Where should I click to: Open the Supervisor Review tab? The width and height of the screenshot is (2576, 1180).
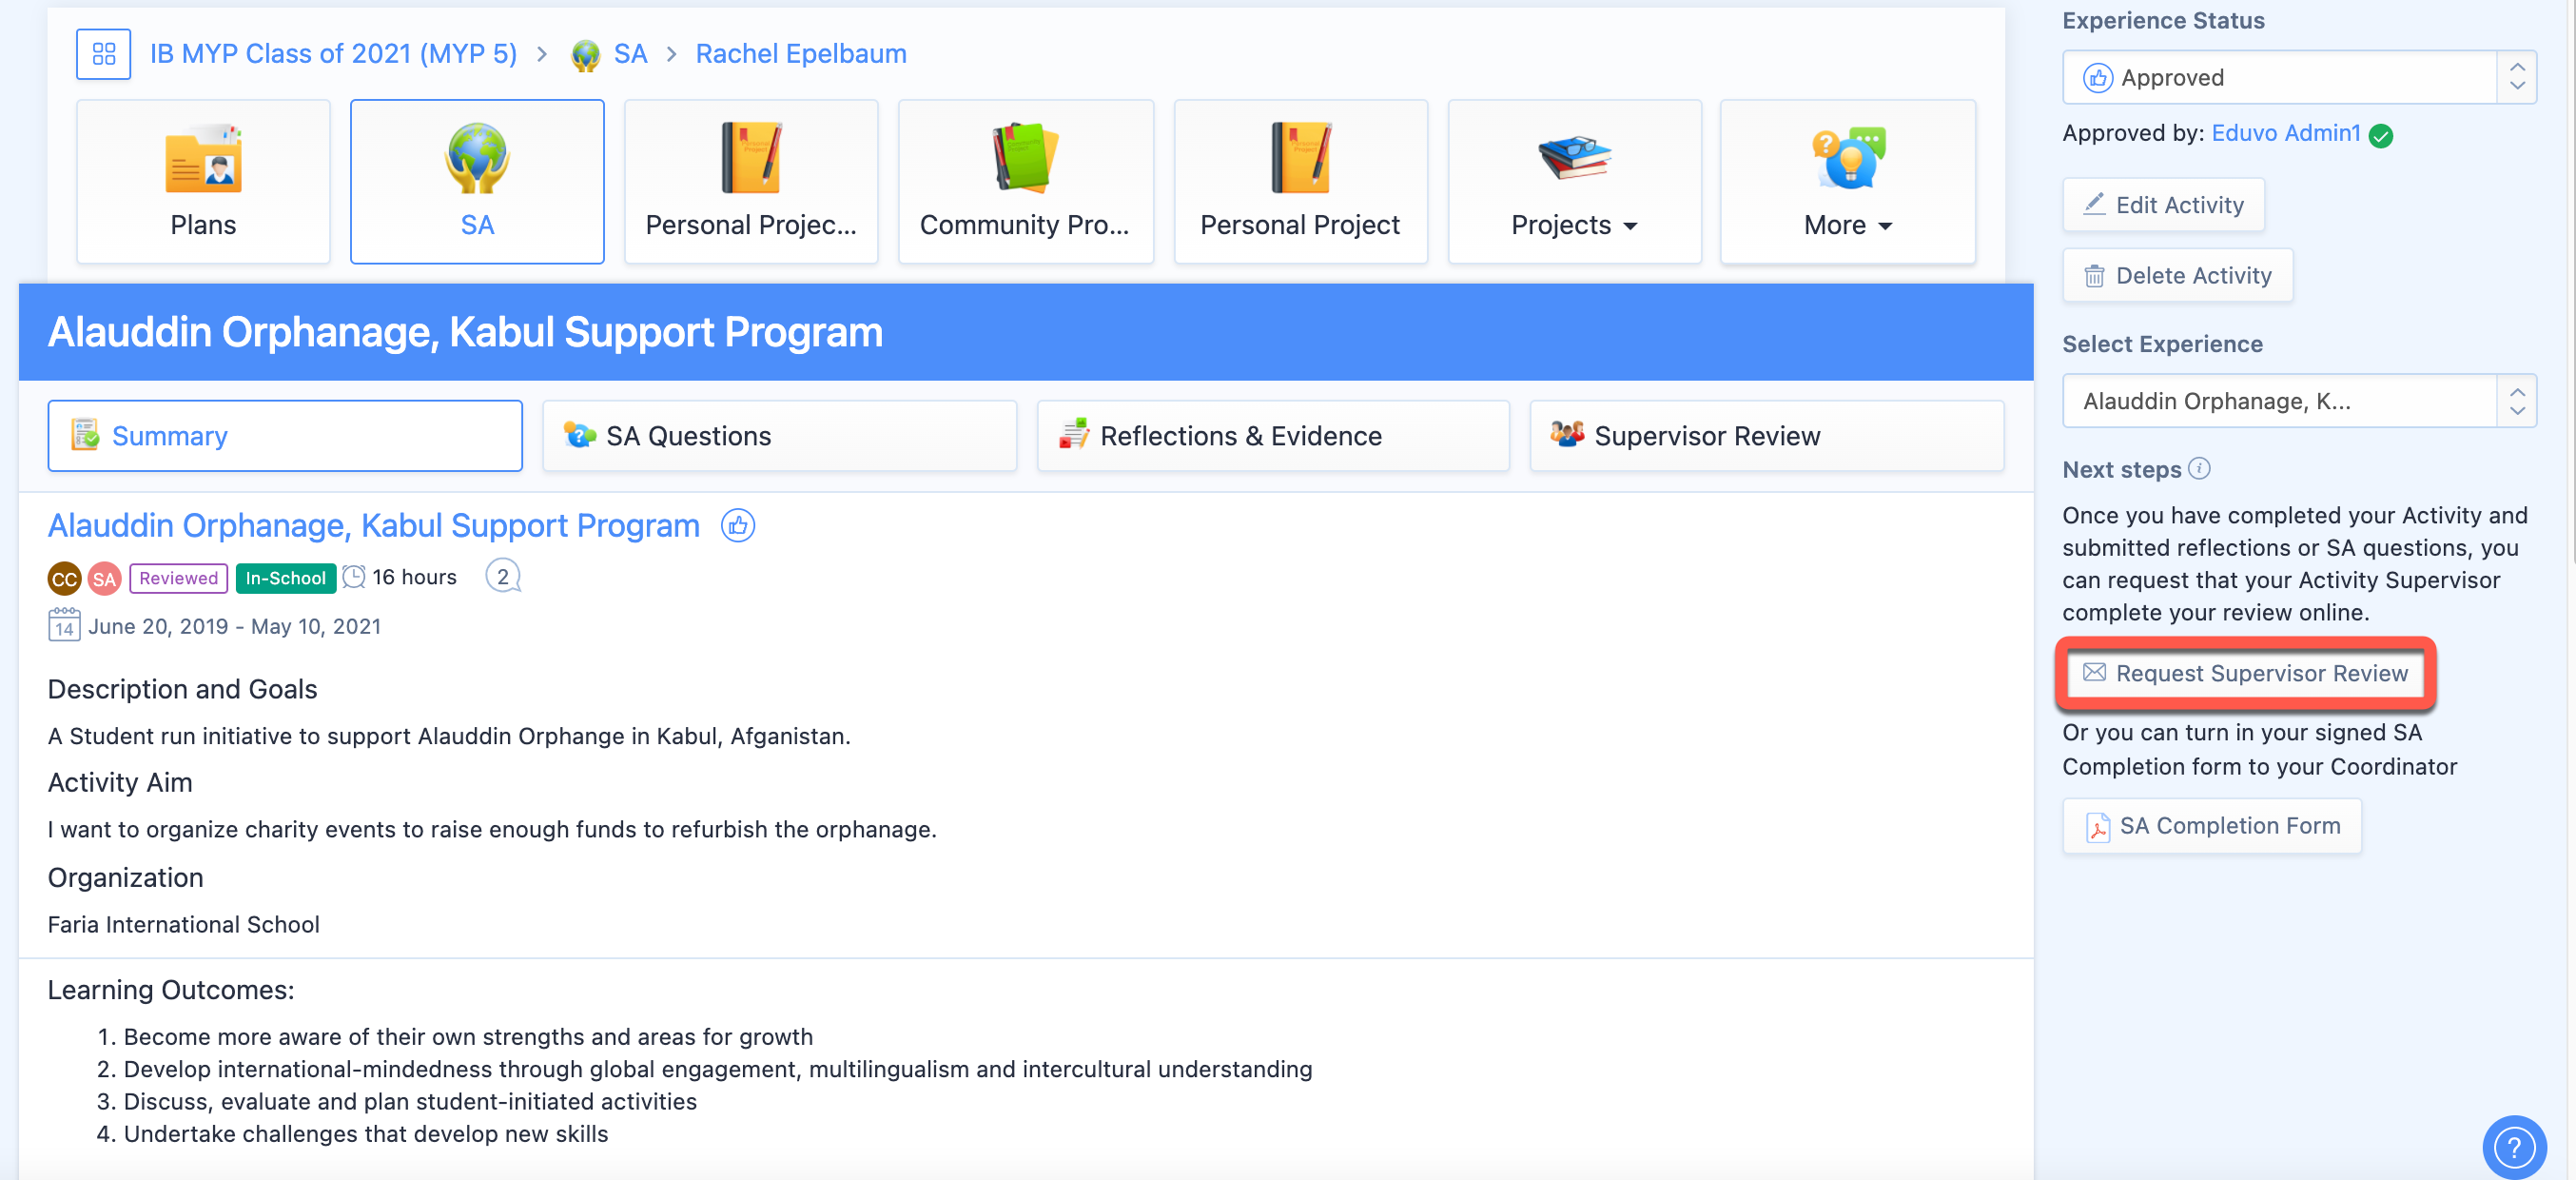point(1766,436)
